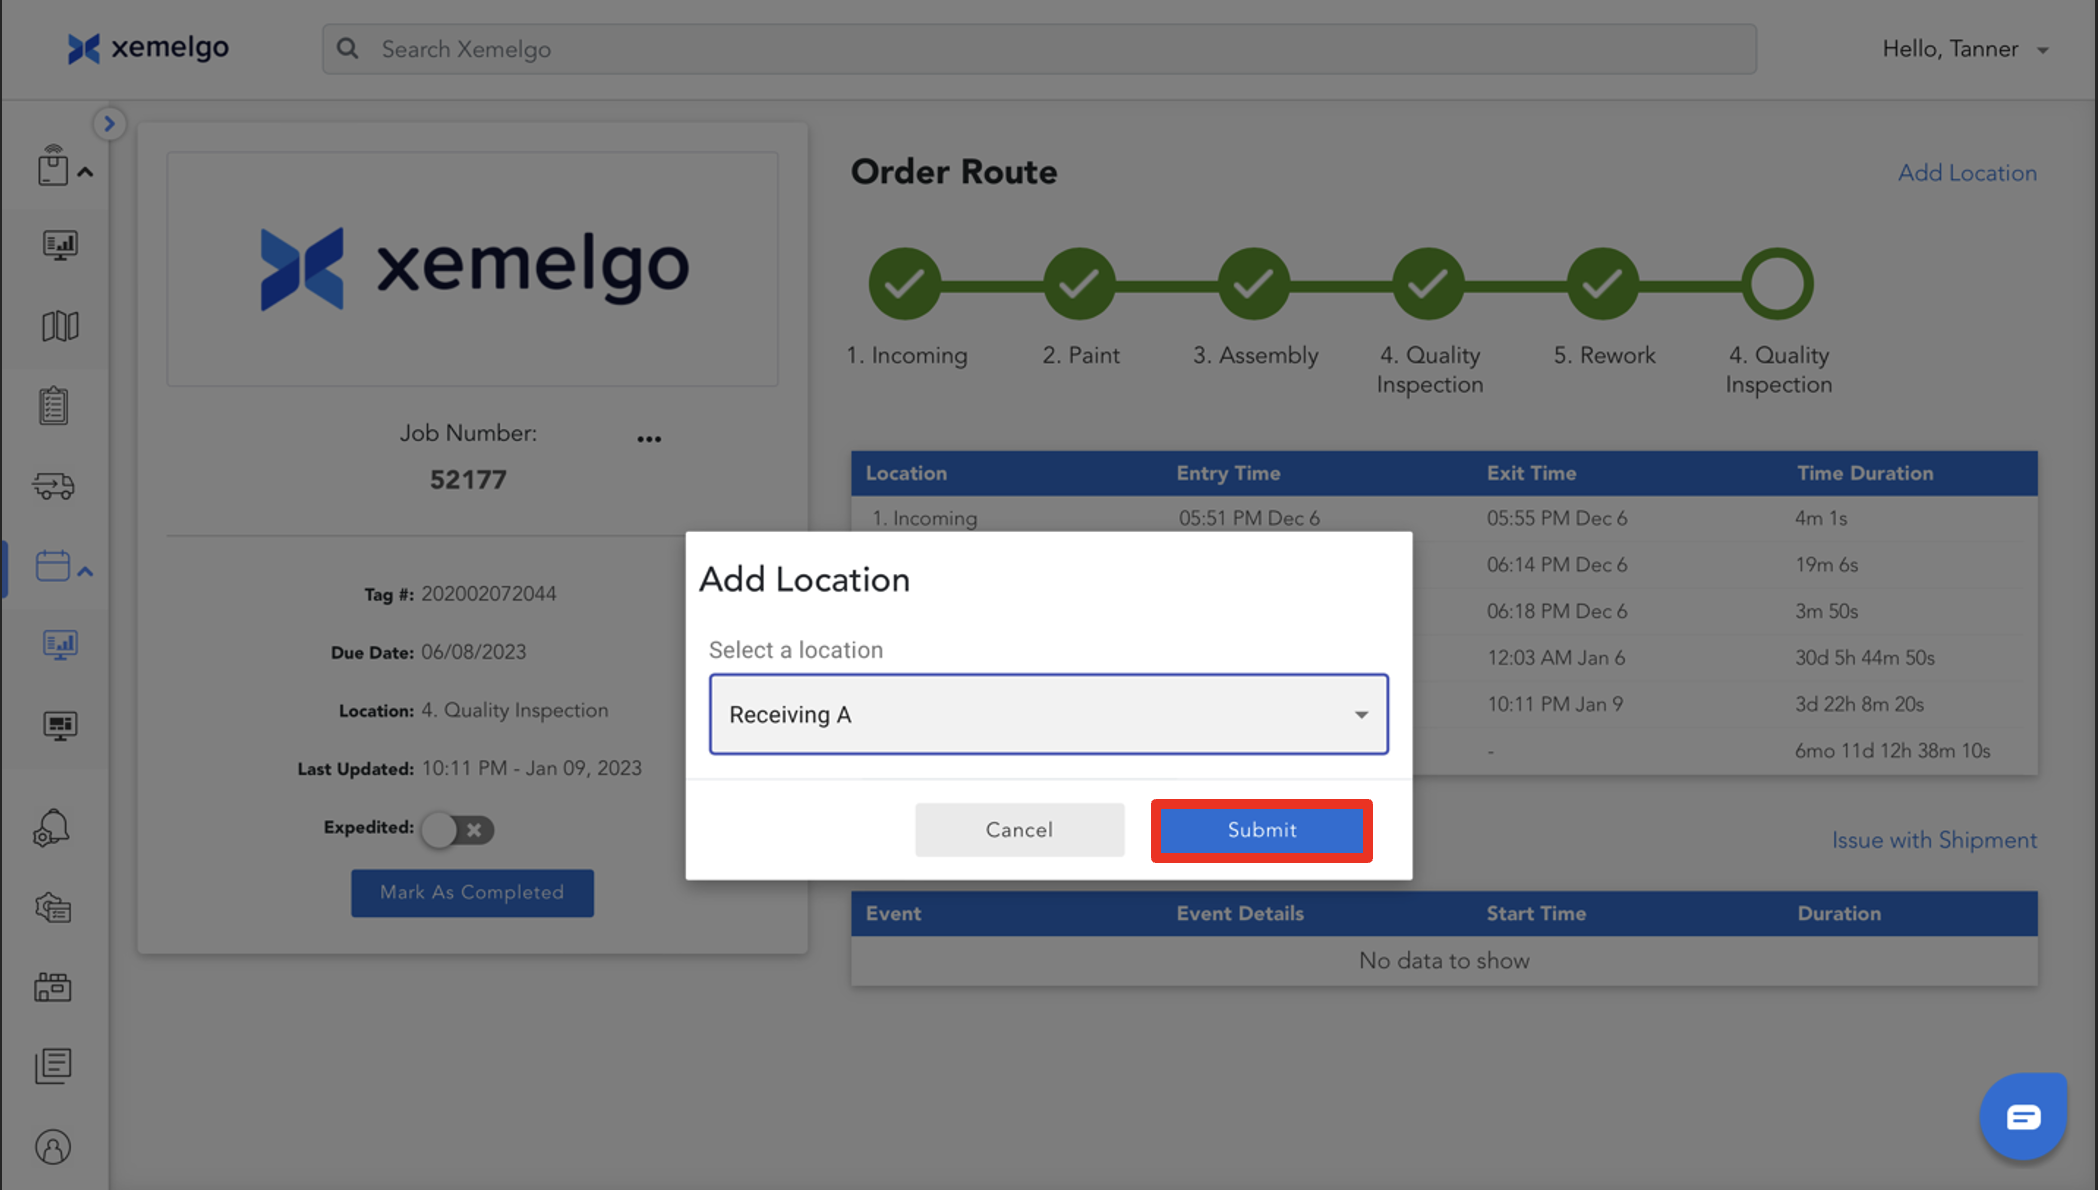
Task: Toggle the Expedited switch
Action: tap(457, 829)
